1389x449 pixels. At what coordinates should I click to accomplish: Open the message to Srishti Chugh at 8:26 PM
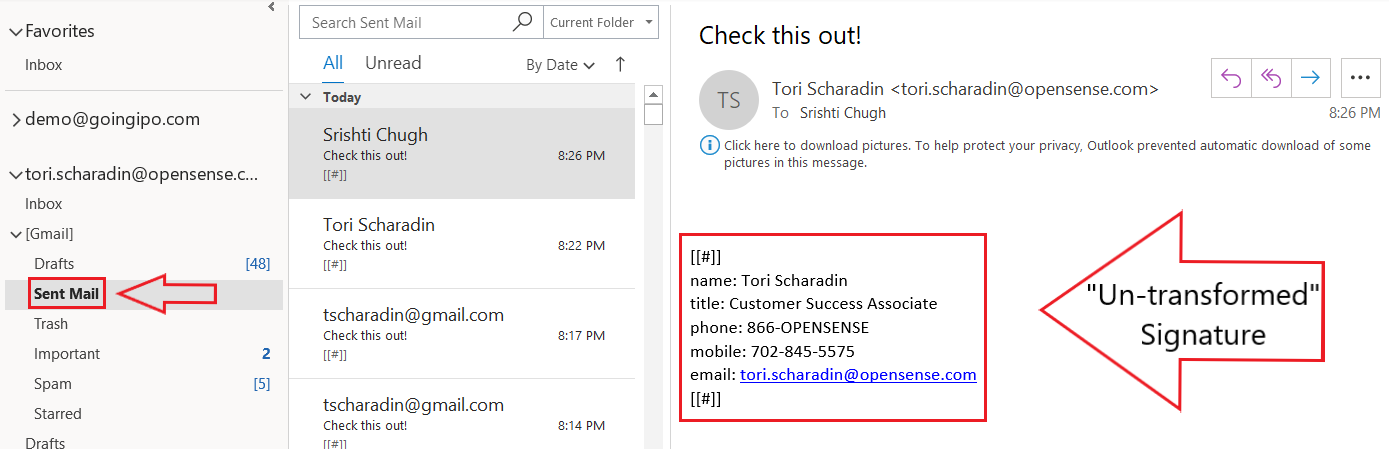pyautogui.click(x=462, y=153)
